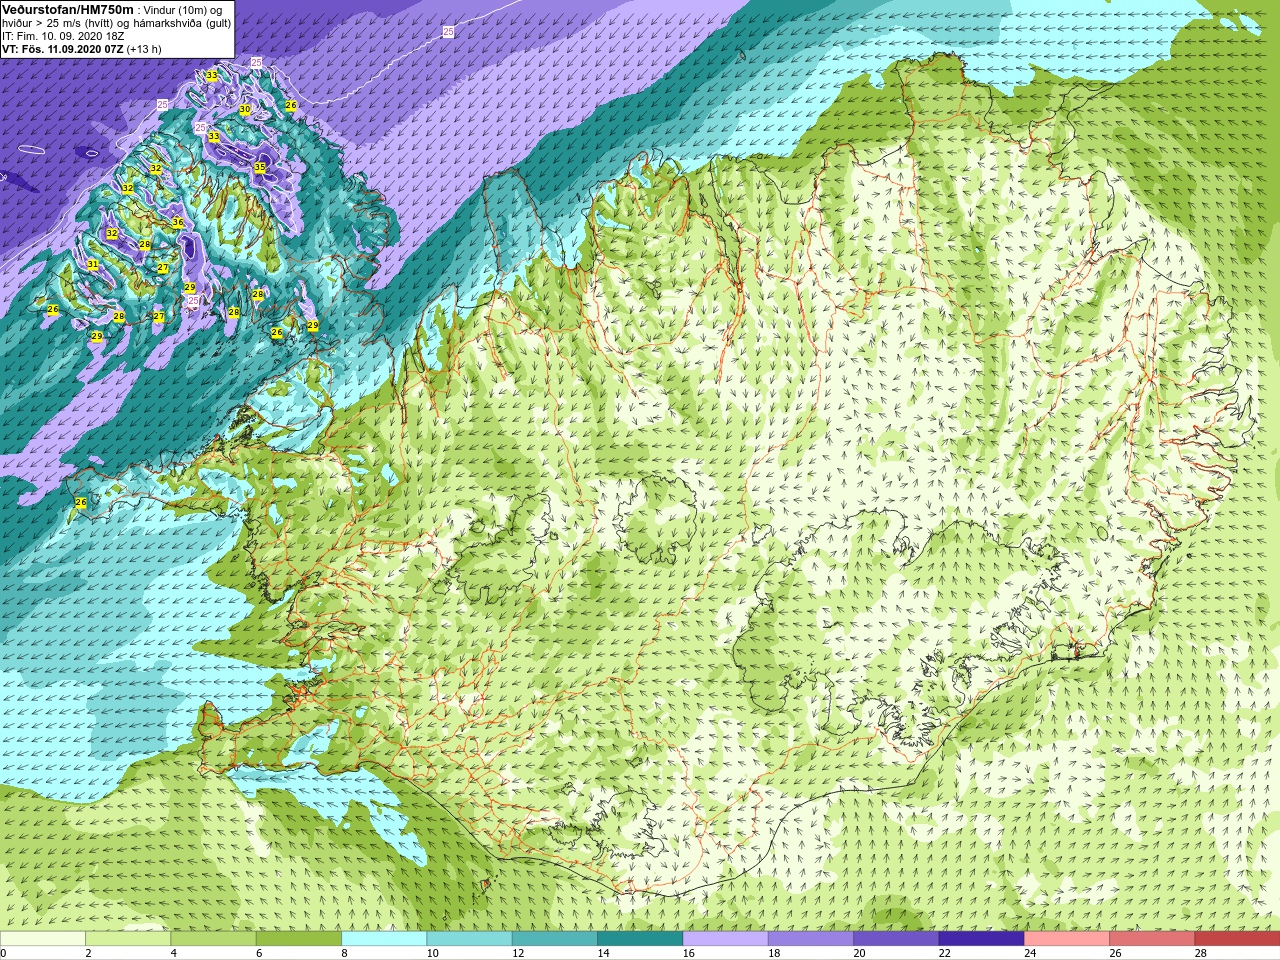
Task: Click the yellow 31 max gust marker
Action: [x=92, y=264]
